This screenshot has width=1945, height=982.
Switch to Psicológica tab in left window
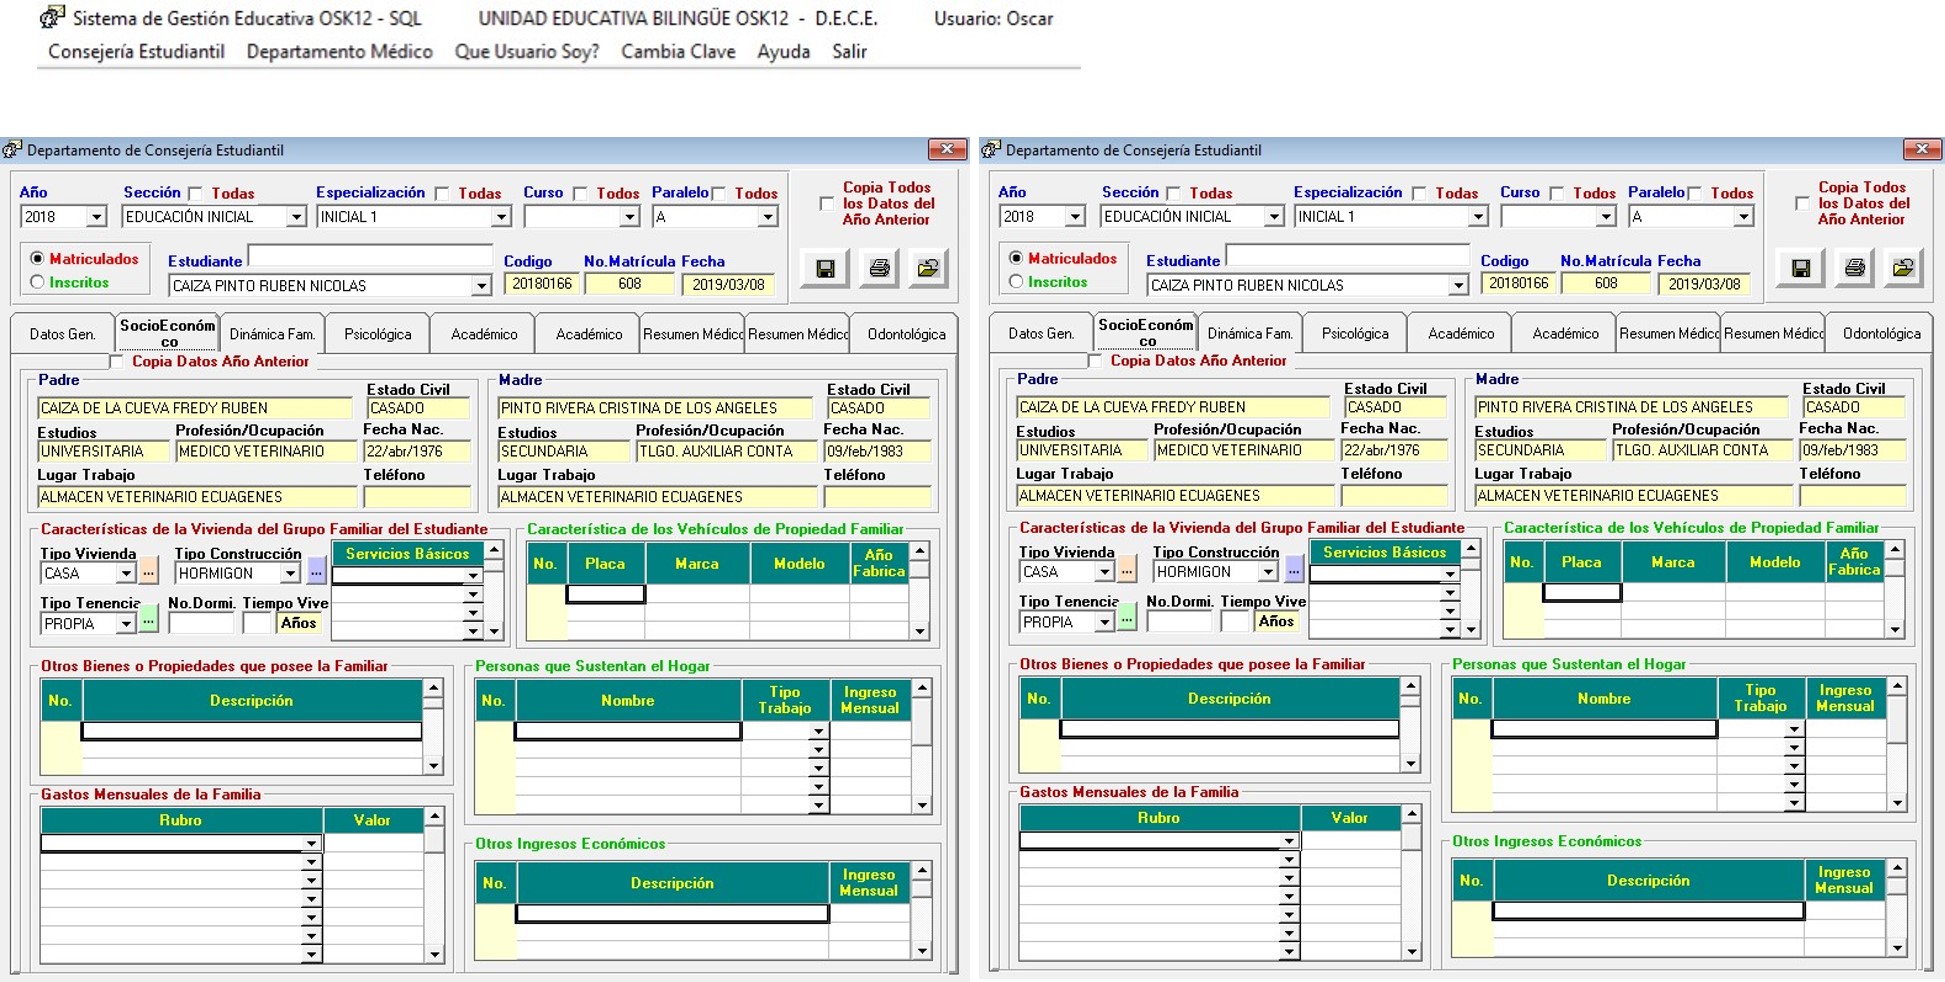(377, 334)
